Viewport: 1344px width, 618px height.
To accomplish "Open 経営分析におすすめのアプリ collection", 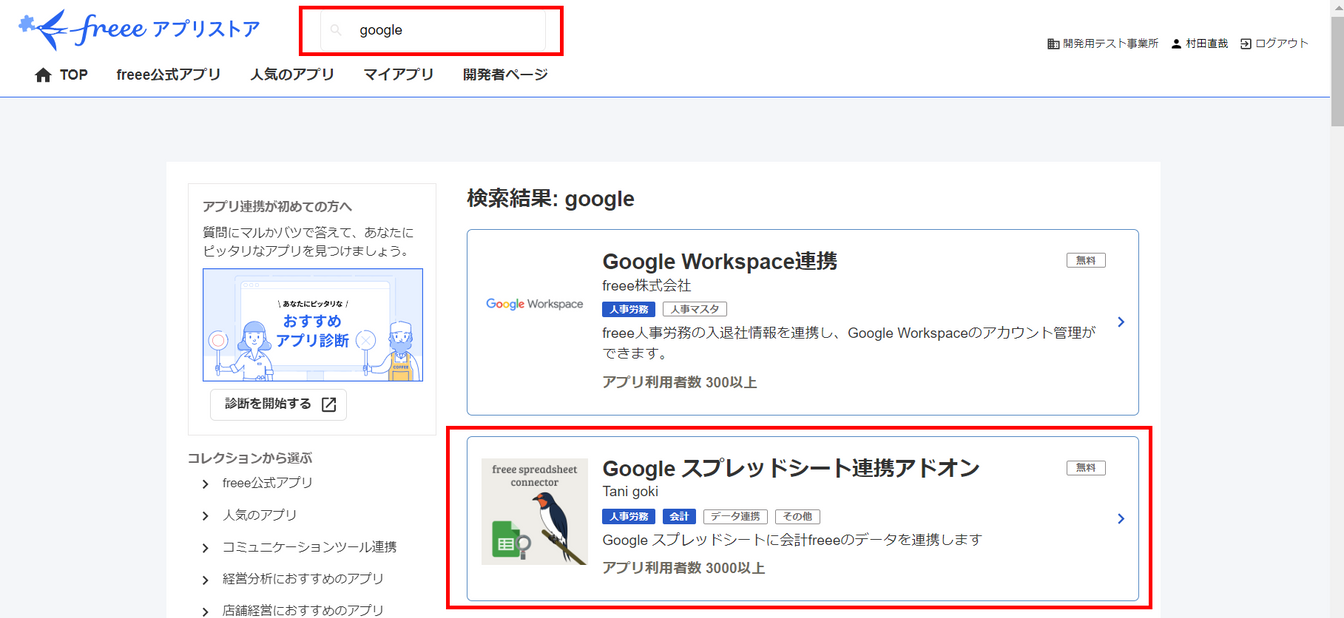I will point(302,579).
